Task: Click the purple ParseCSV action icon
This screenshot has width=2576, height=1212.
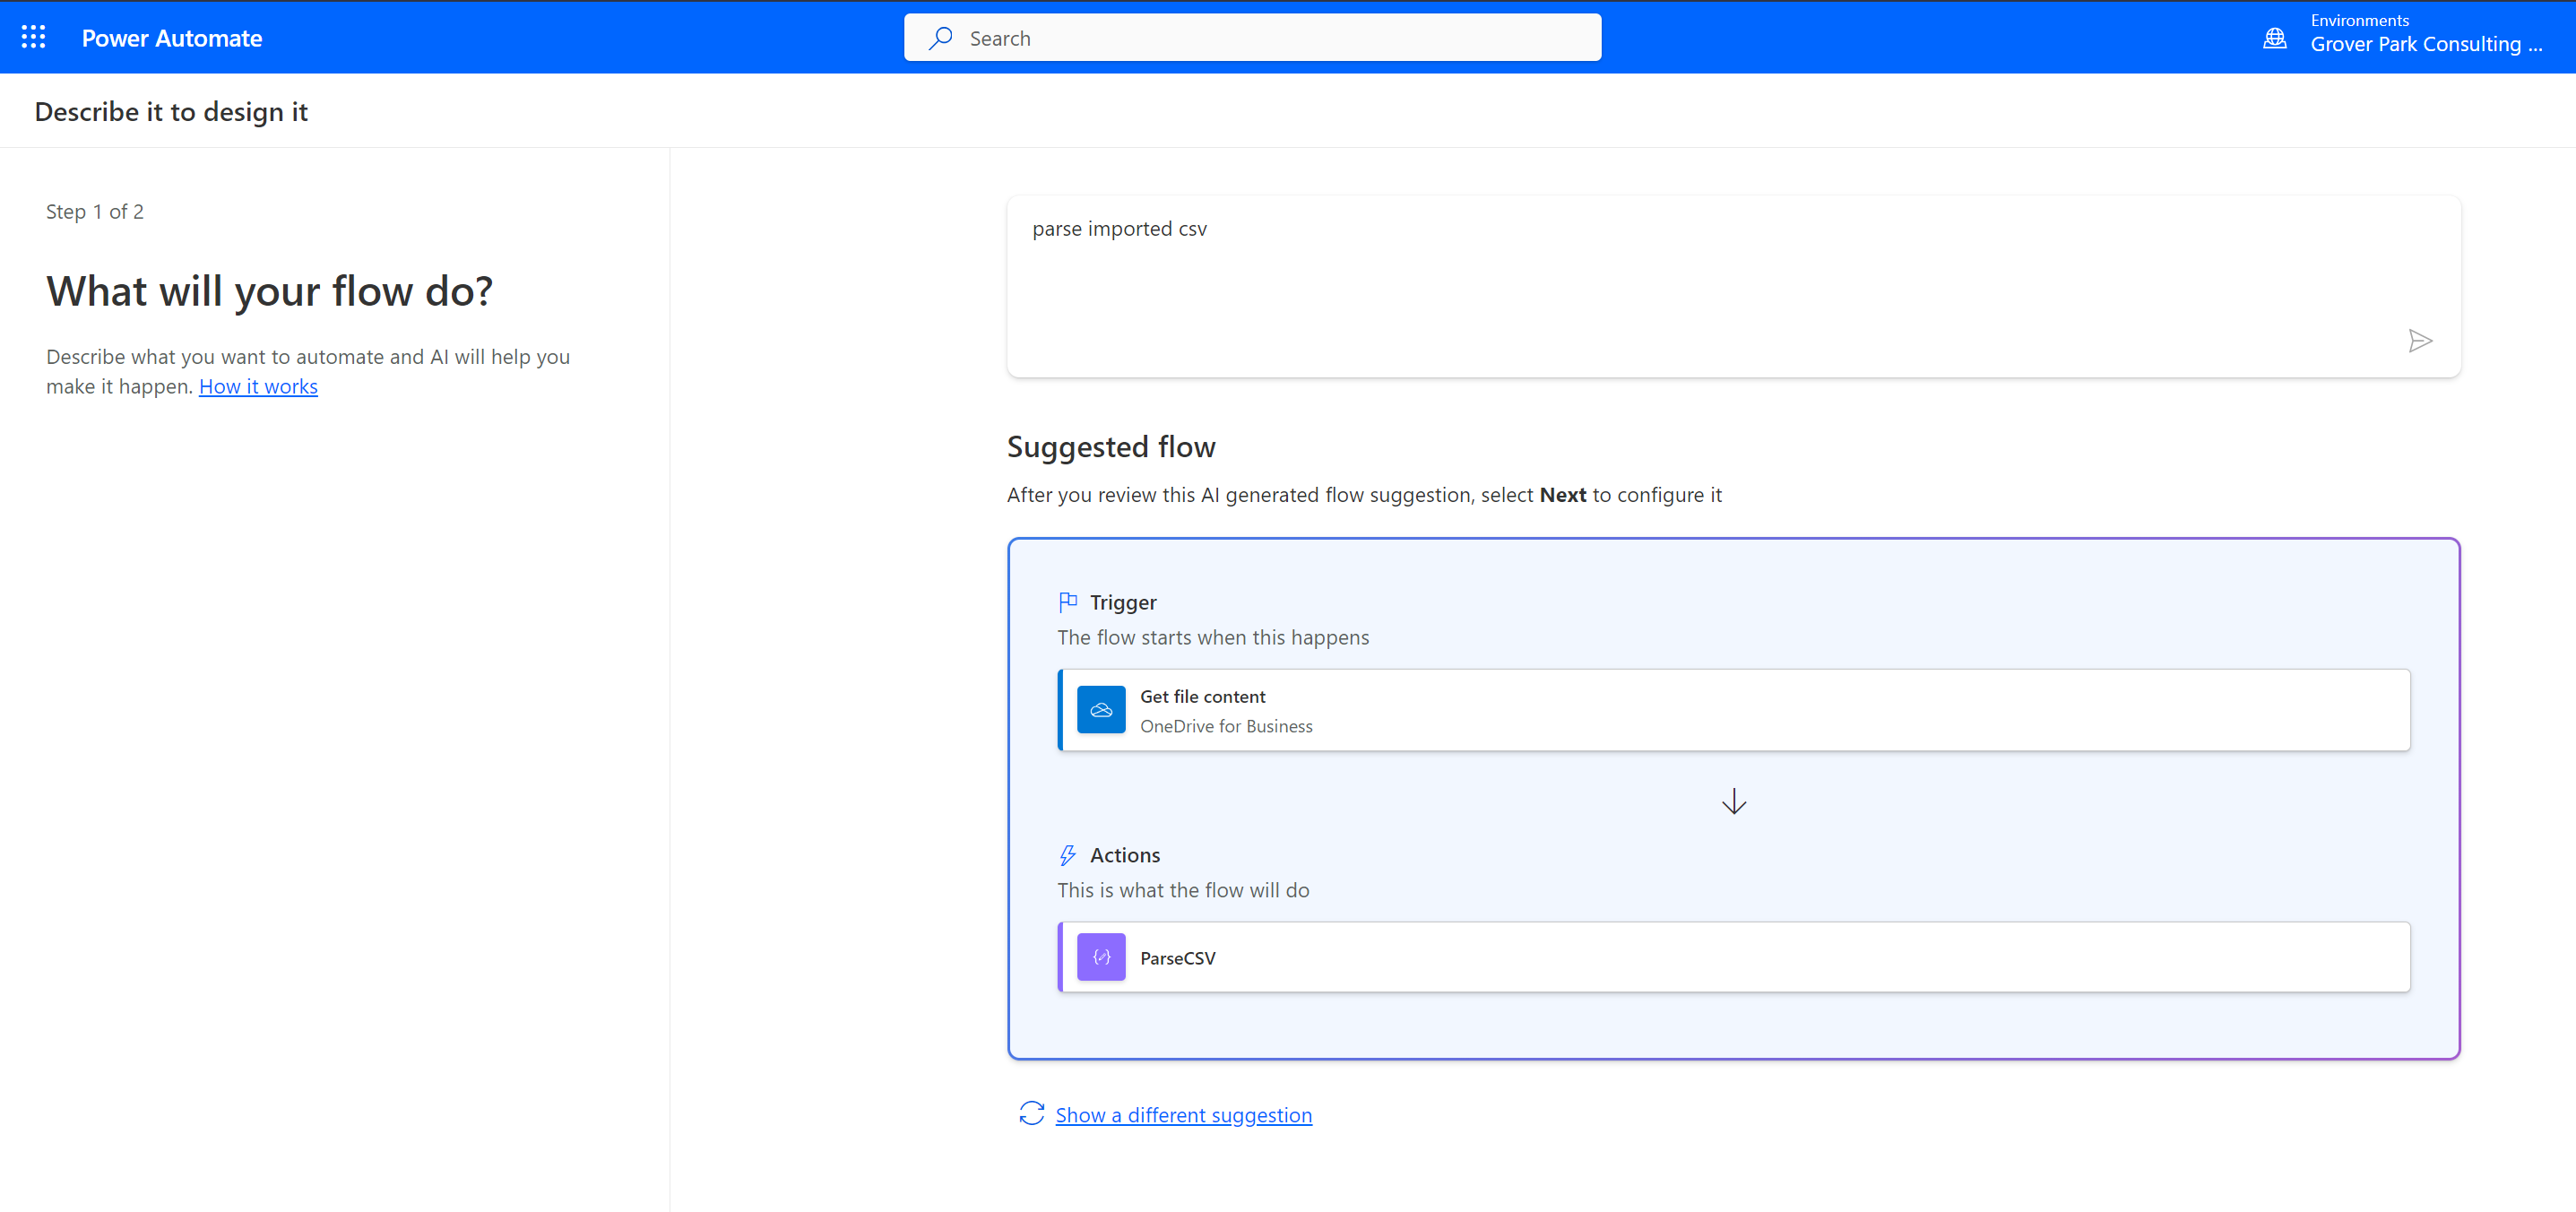Action: tap(1100, 957)
